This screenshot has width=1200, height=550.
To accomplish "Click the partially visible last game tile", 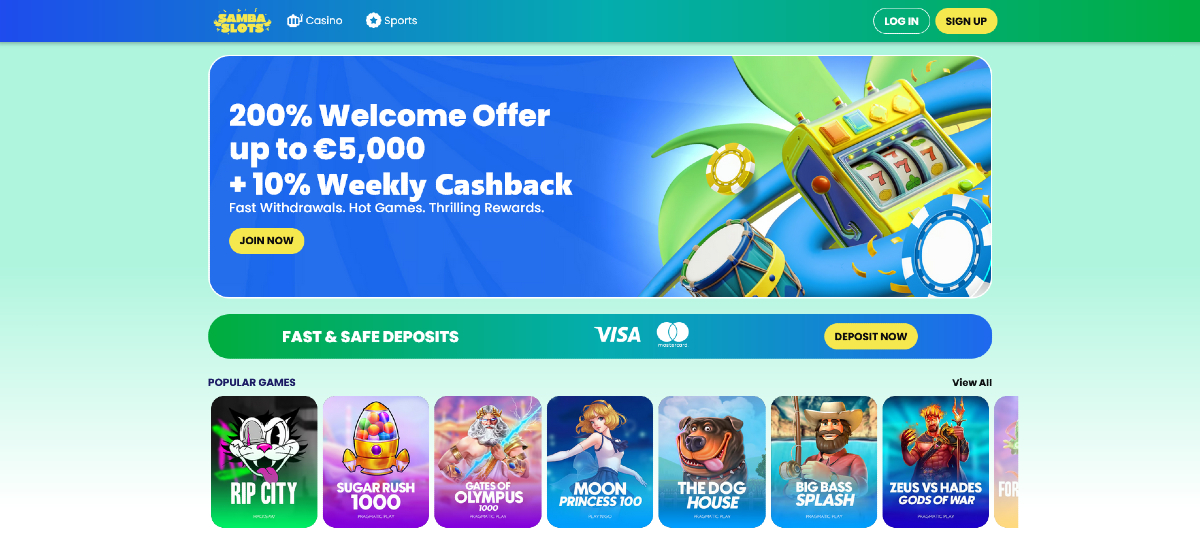I will [x=1006, y=462].
